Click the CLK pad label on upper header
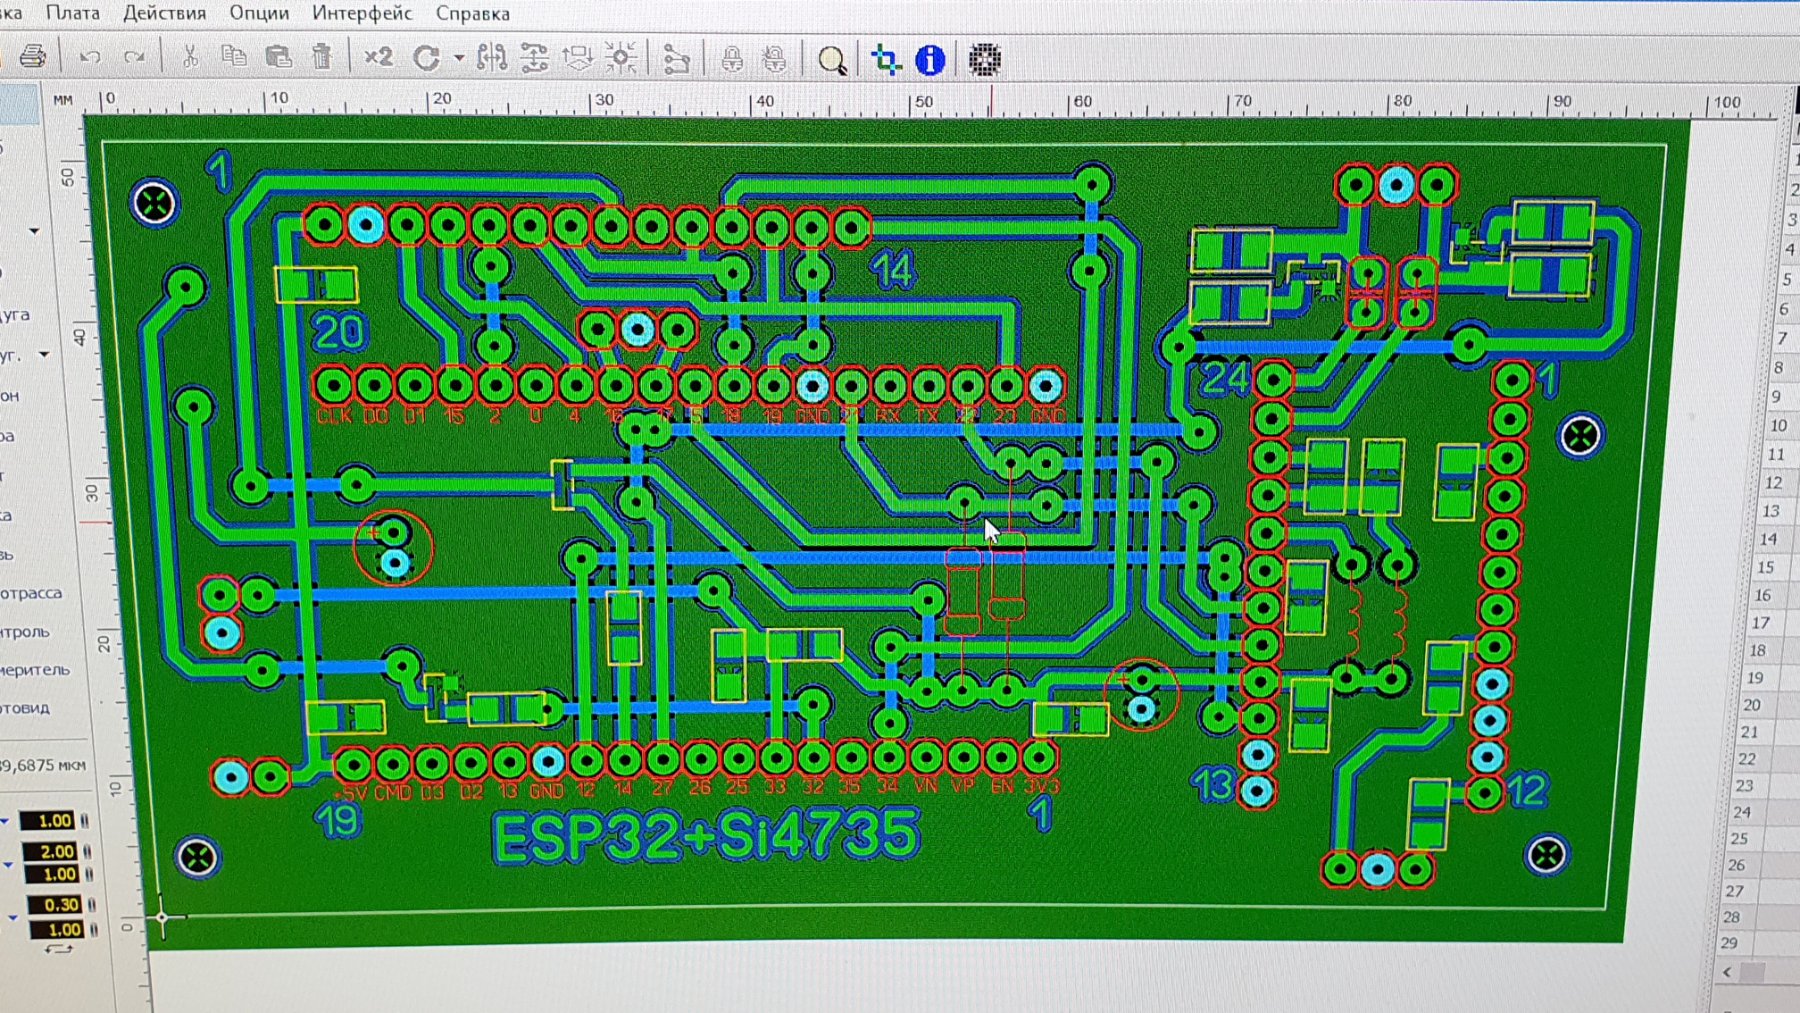The width and height of the screenshot is (1800, 1013). (x=334, y=416)
